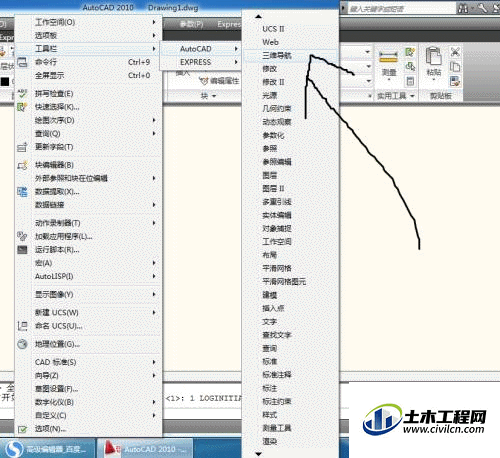Select the 工具栏 menu entry
500x458 pixels.
(x=89, y=49)
